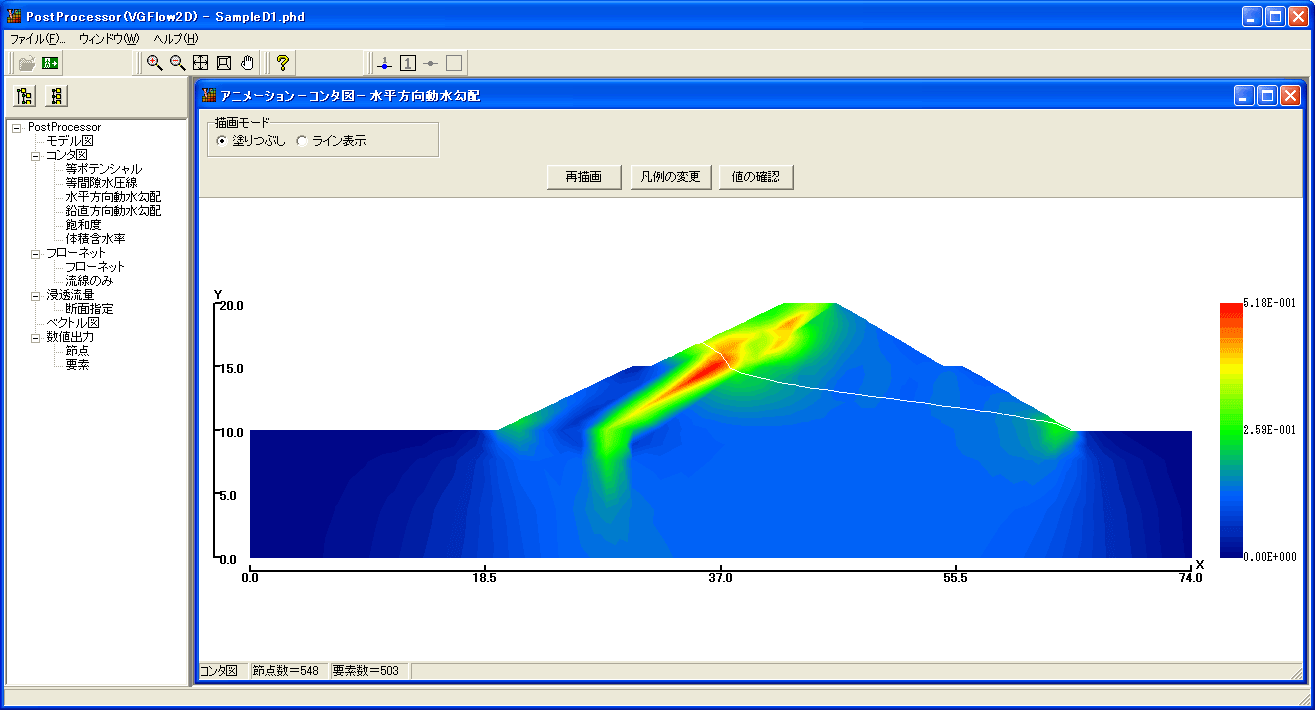Maximize the inner contour animation window
1315x710 pixels.
coord(1267,96)
